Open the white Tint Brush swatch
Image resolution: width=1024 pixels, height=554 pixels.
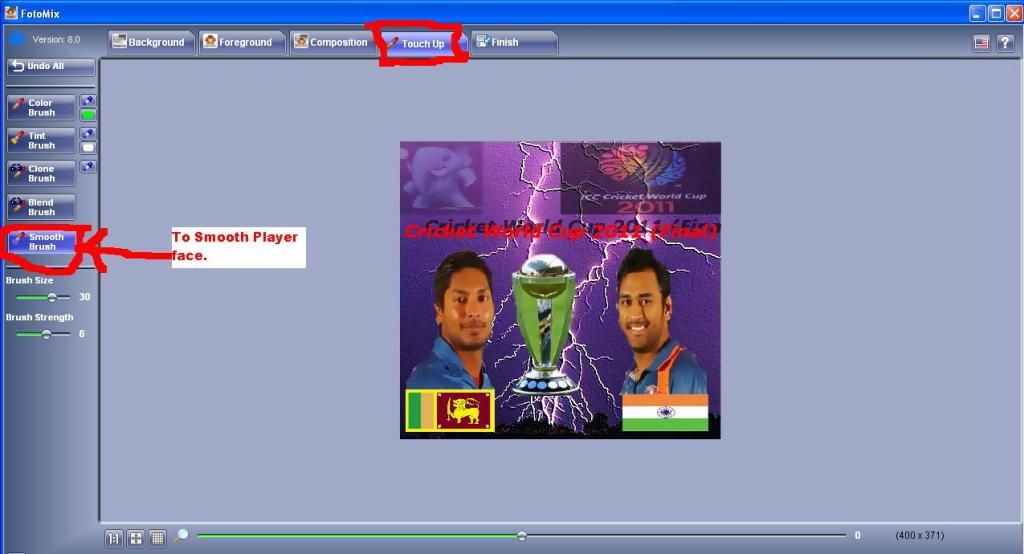[x=88, y=148]
